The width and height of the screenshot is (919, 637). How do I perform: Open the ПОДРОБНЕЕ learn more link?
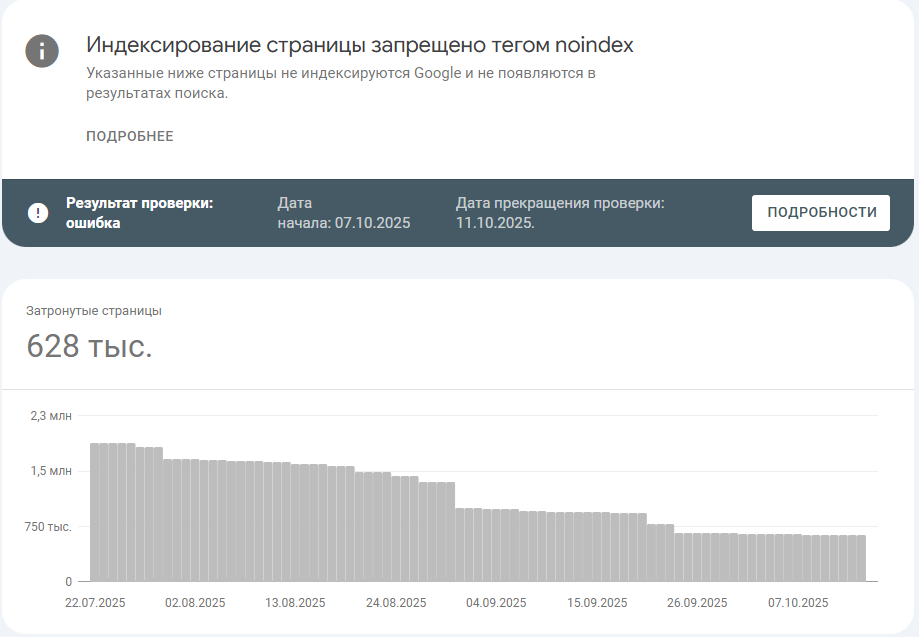pos(130,136)
